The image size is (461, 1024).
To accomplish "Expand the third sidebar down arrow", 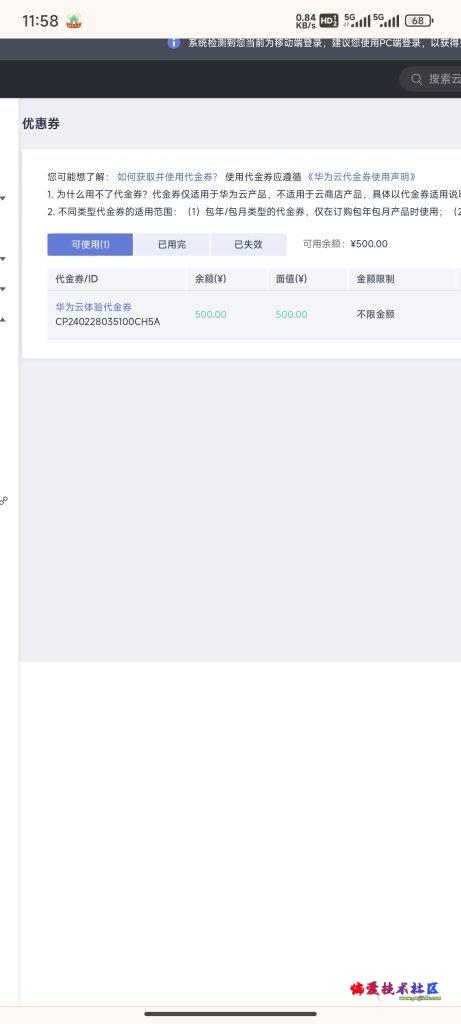I will 3,289.
